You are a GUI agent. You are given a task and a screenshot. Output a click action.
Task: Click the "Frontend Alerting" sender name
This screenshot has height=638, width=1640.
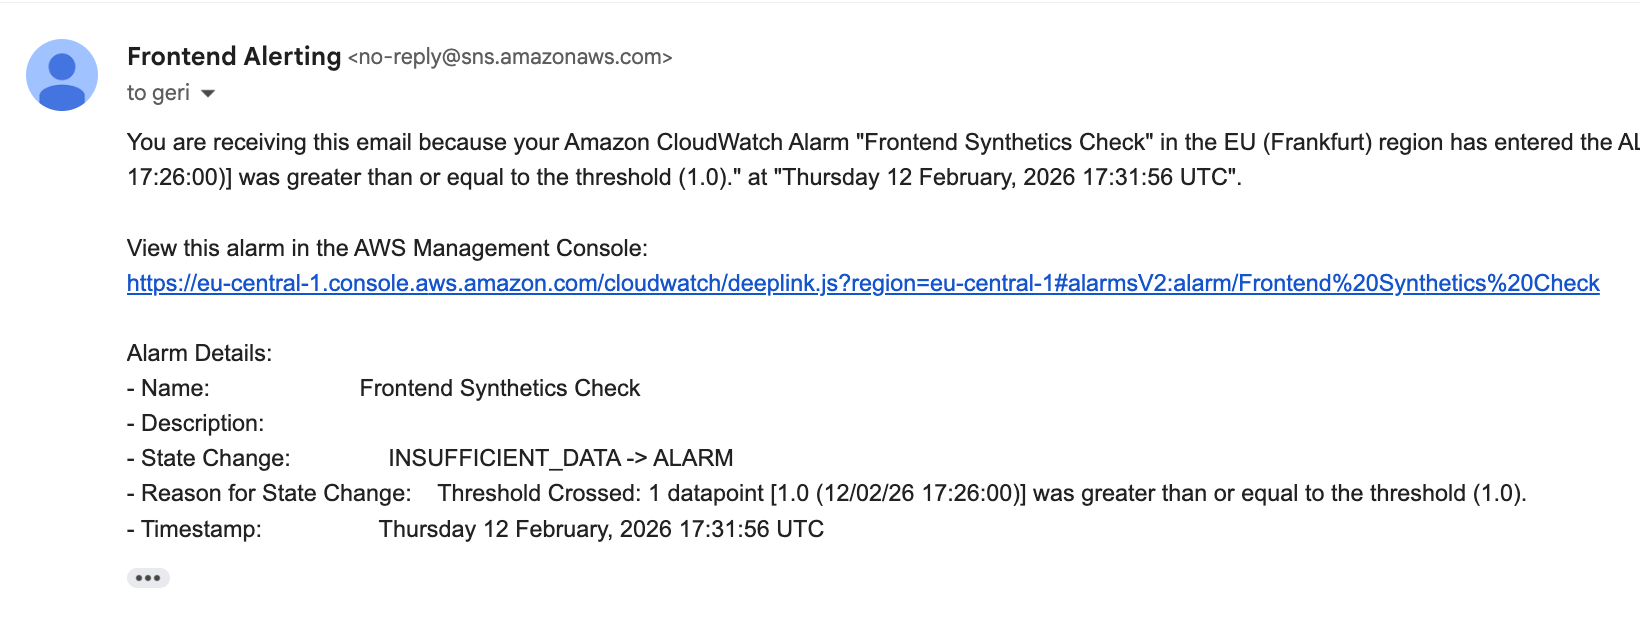click(x=234, y=57)
